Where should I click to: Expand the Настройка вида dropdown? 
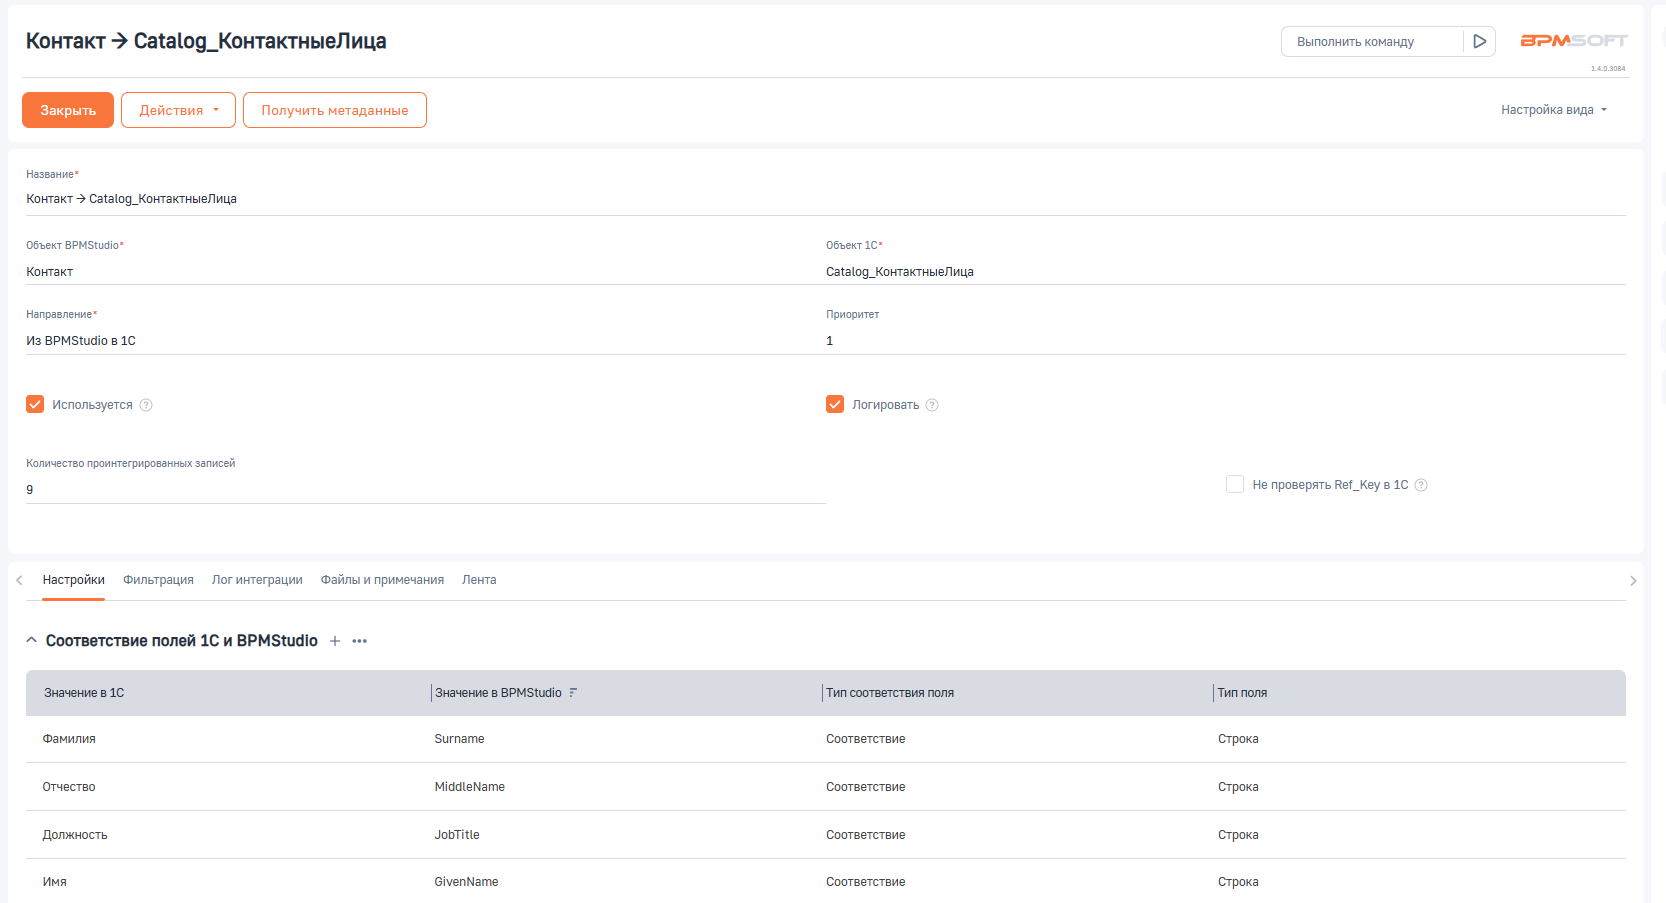tap(1553, 110)
